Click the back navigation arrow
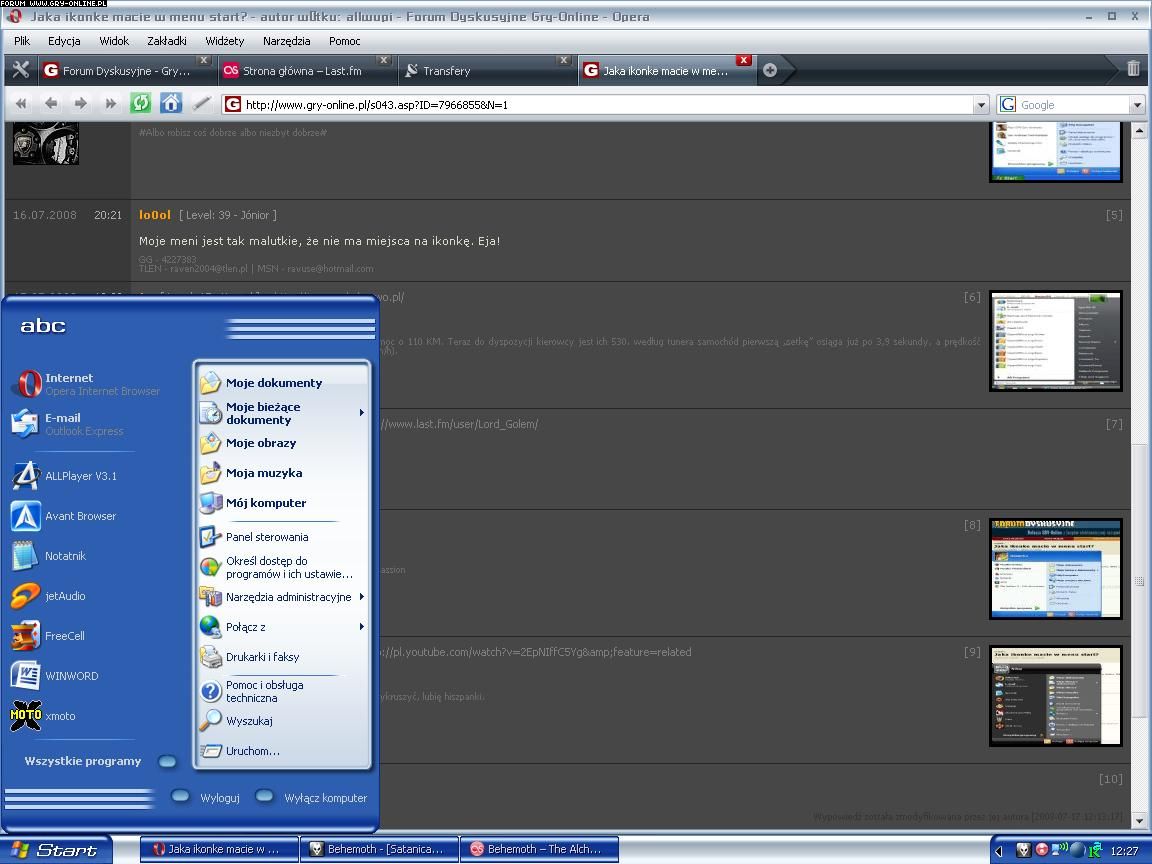The image size is (1152, 864). [51, 103]
